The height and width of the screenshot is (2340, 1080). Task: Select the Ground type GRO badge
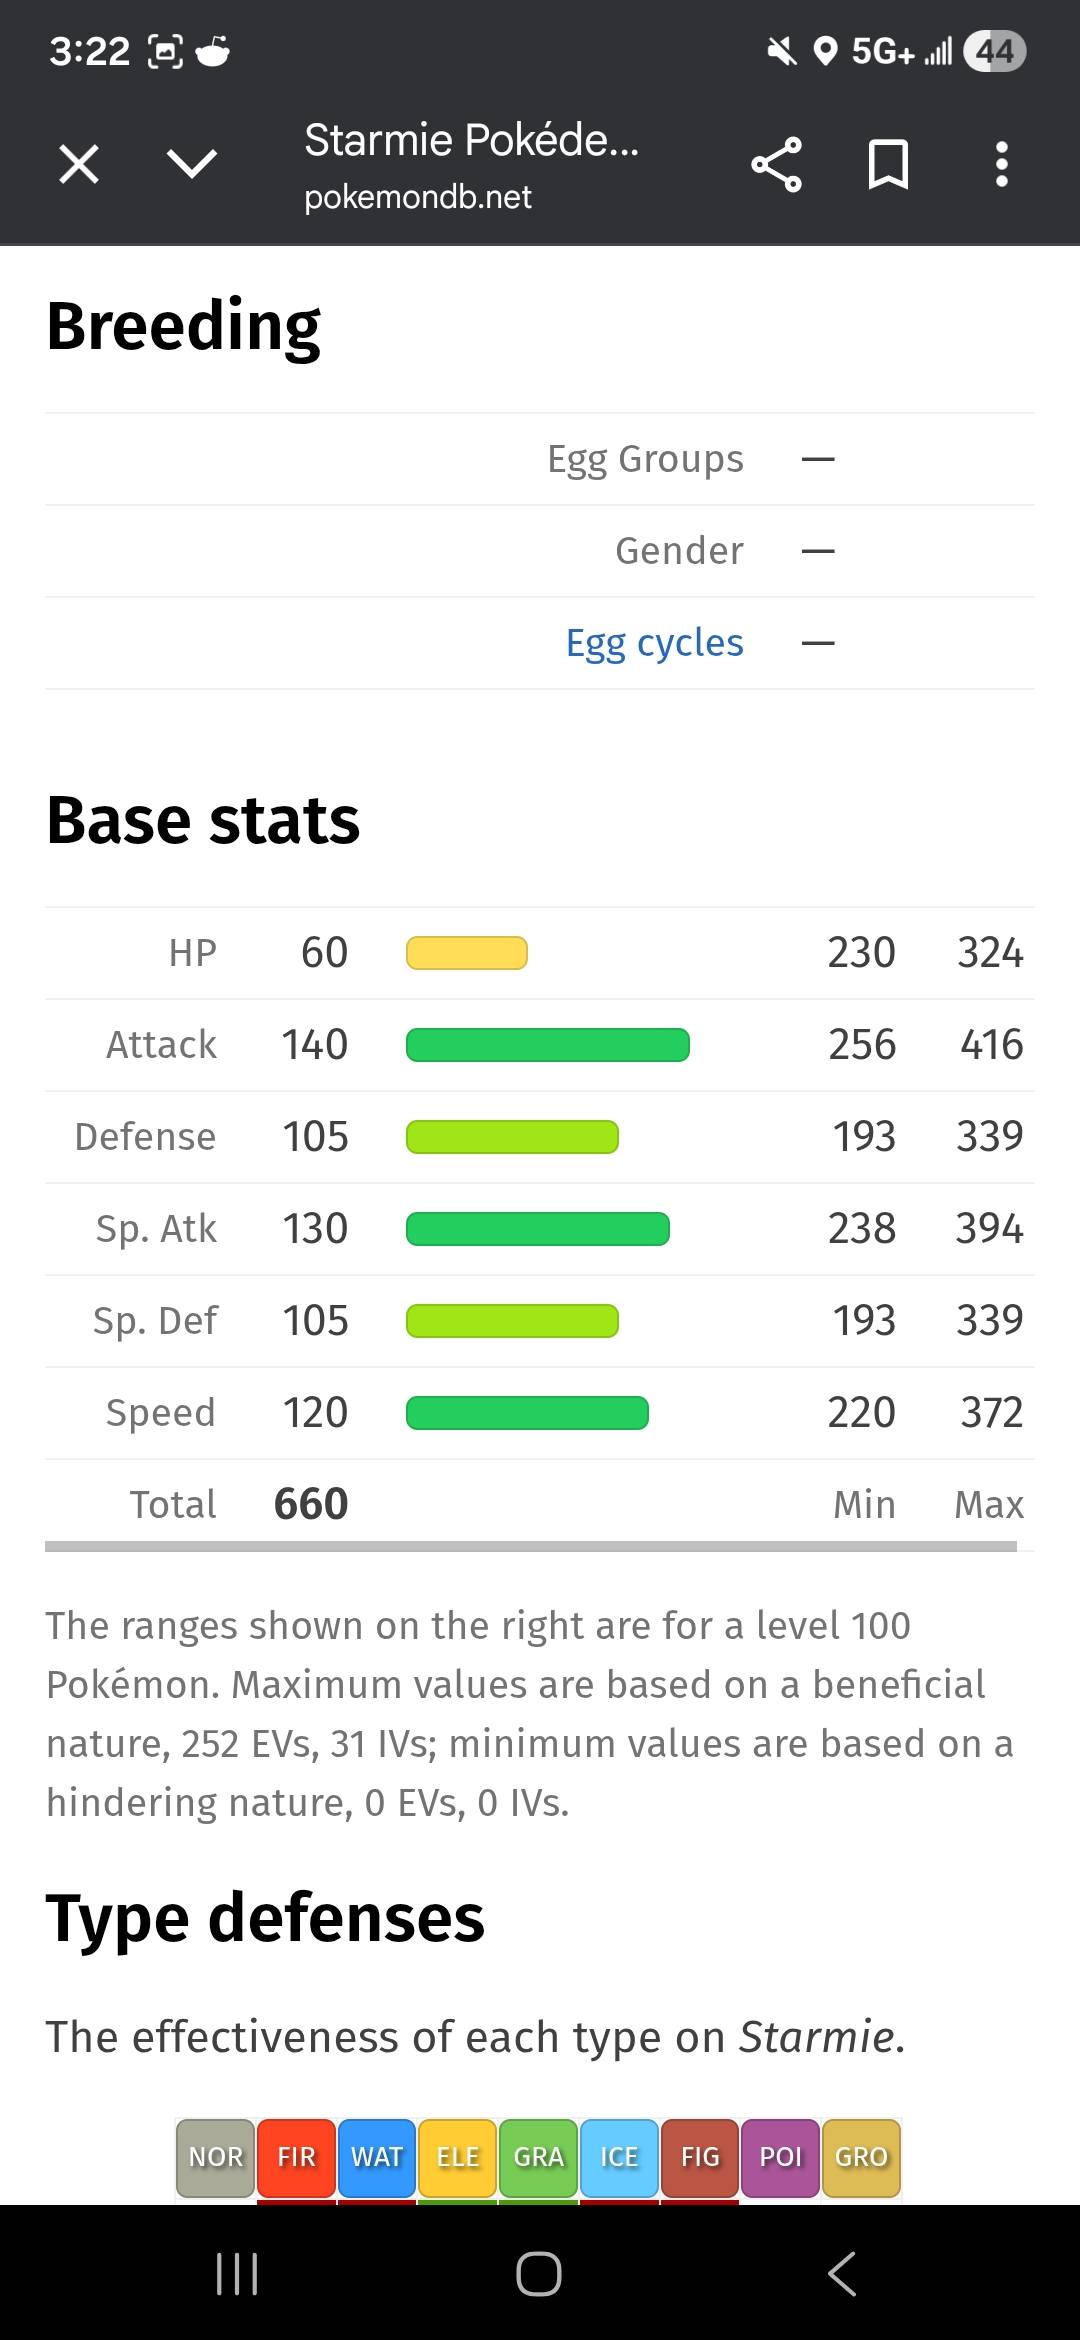[861, 2157]
